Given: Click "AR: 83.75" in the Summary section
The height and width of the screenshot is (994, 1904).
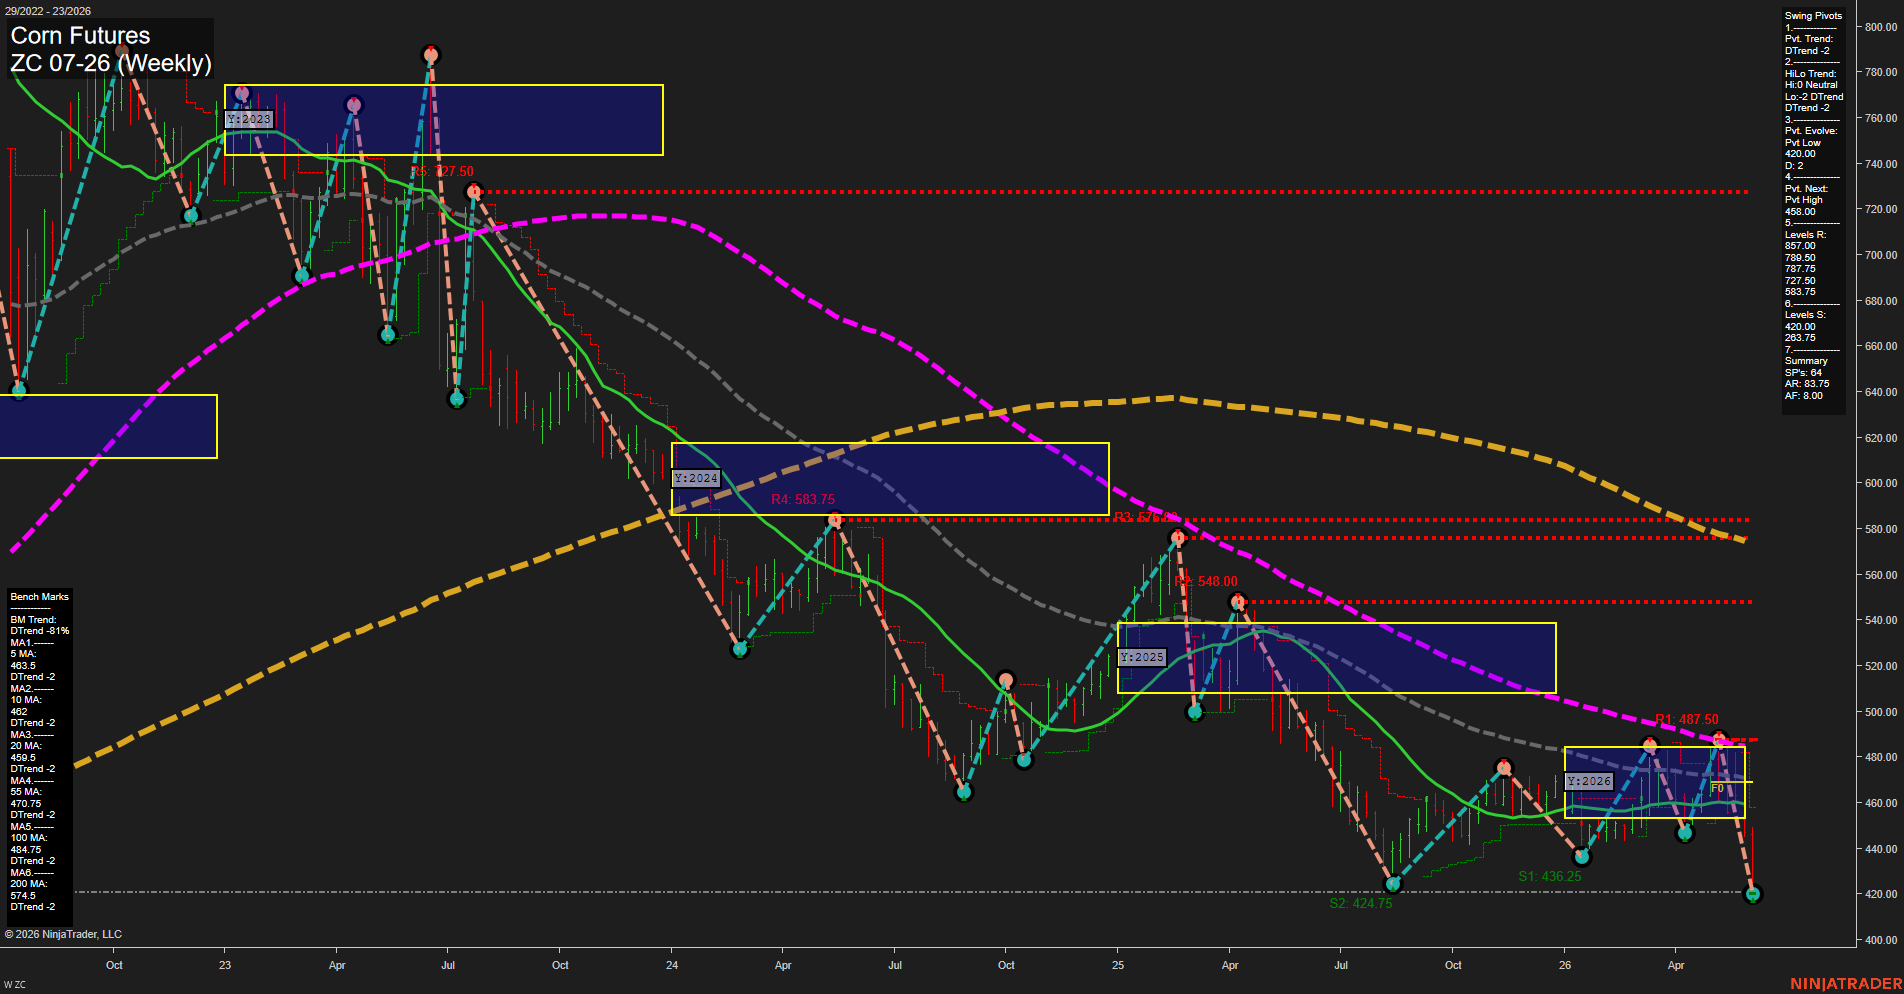Looking at the screenshot, I should click(x=1807, y=384).
